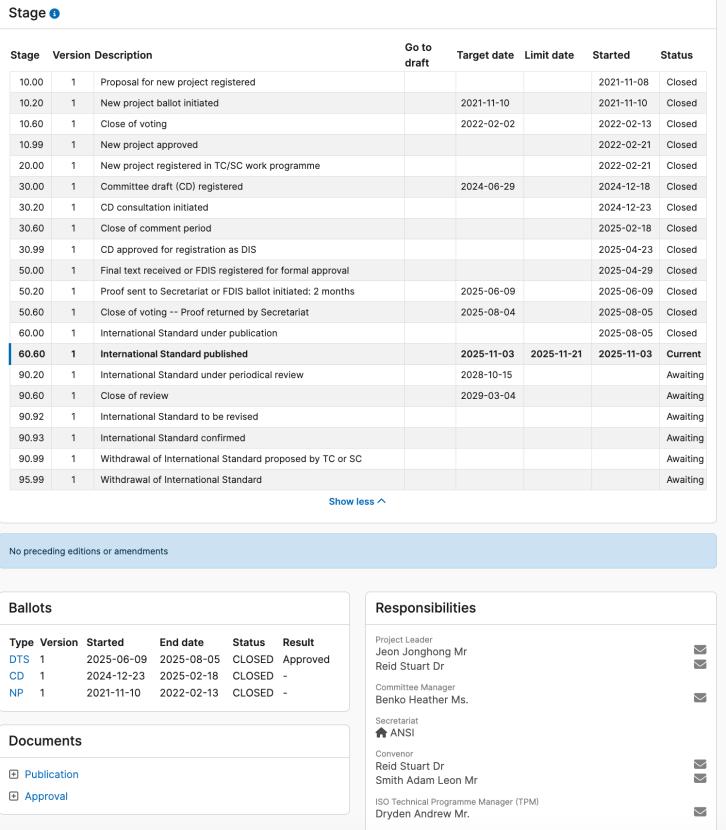Click the Target date column header
This screenshot has height=830, width=726.
click(x=486, y=55)
